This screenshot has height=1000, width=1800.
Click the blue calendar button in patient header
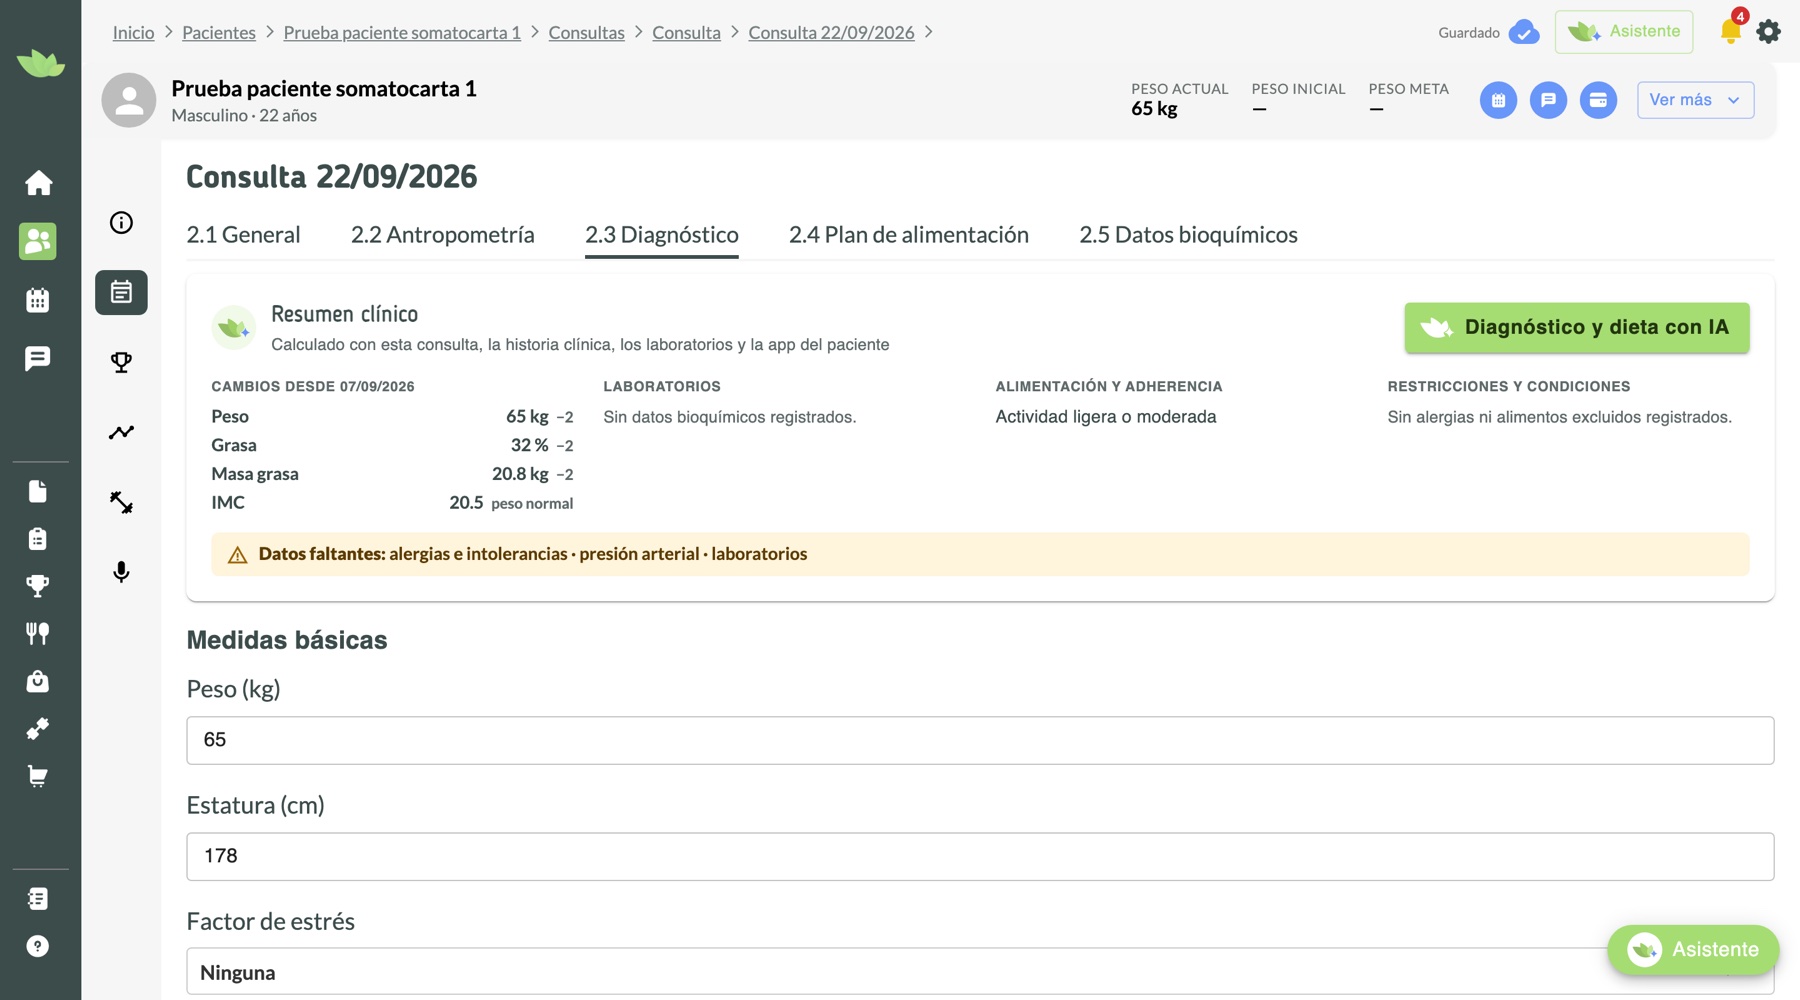(x=1498, y=100)
